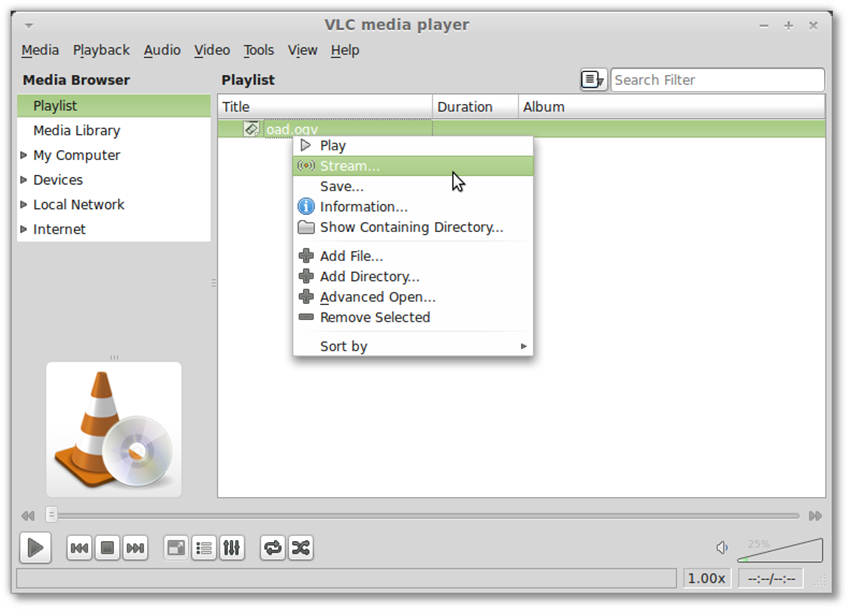850x611 pixels.
Task: Close the VLC media player window
Action: [x=813, y=25]
